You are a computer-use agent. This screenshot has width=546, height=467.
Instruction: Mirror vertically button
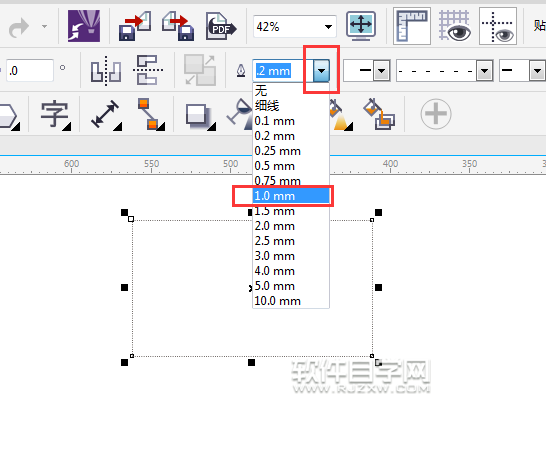[x=148, y=70]
